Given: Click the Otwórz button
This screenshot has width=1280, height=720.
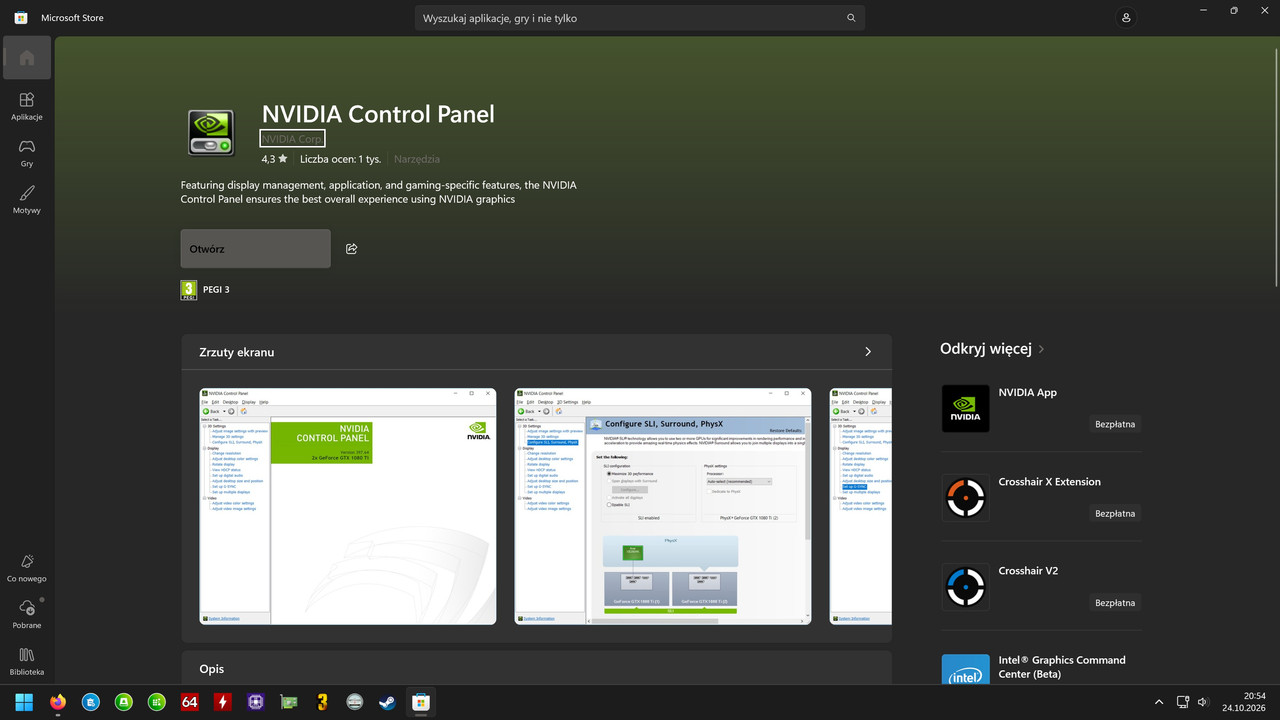Looking at the screenshot, I should pos(255,249).
